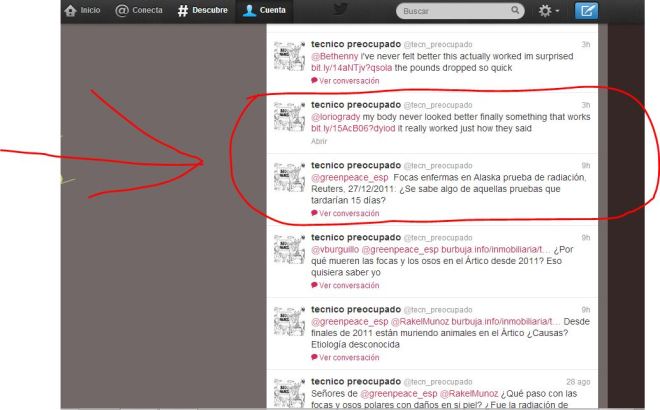Screen dimensions: 660x410
Task: Open the settings gear dropdown
Action: pos(549,11)
